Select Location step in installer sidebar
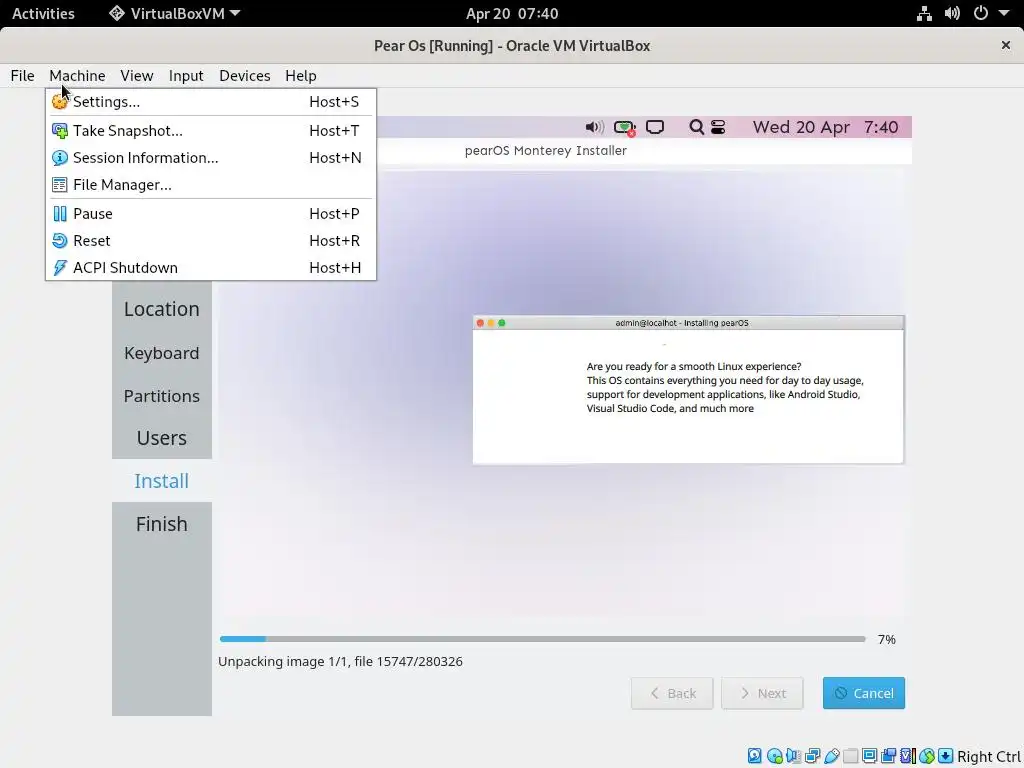This screenshot has height=768, width=1024. click(162, 309)
